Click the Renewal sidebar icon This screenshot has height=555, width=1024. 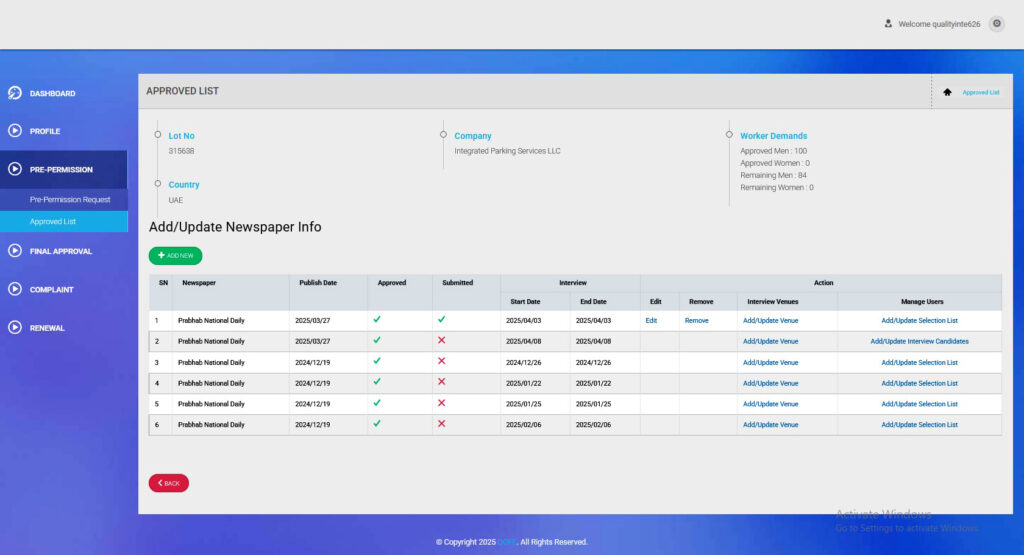(x=15, y=327)
